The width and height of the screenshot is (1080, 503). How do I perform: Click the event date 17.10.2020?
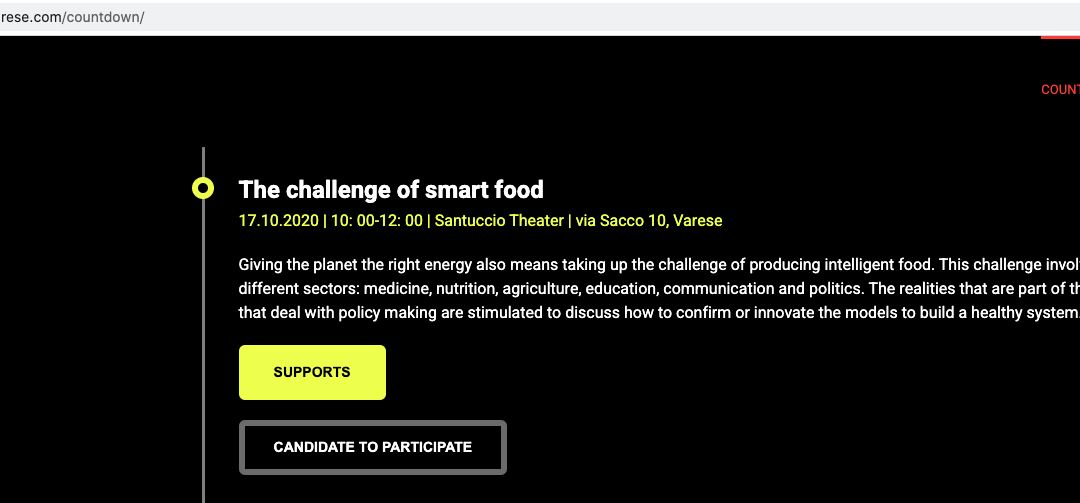pos(278,220)
